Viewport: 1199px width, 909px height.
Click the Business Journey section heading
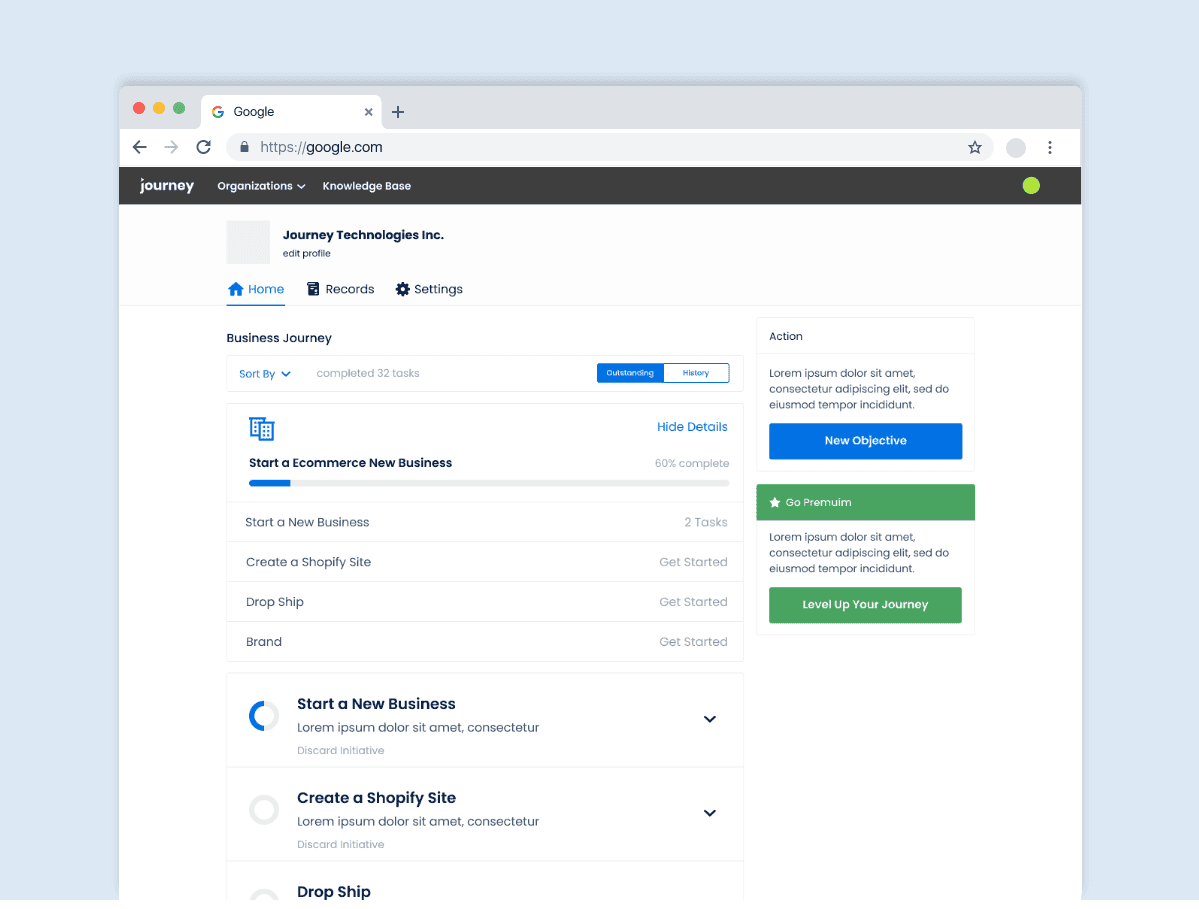pos(279,339)
